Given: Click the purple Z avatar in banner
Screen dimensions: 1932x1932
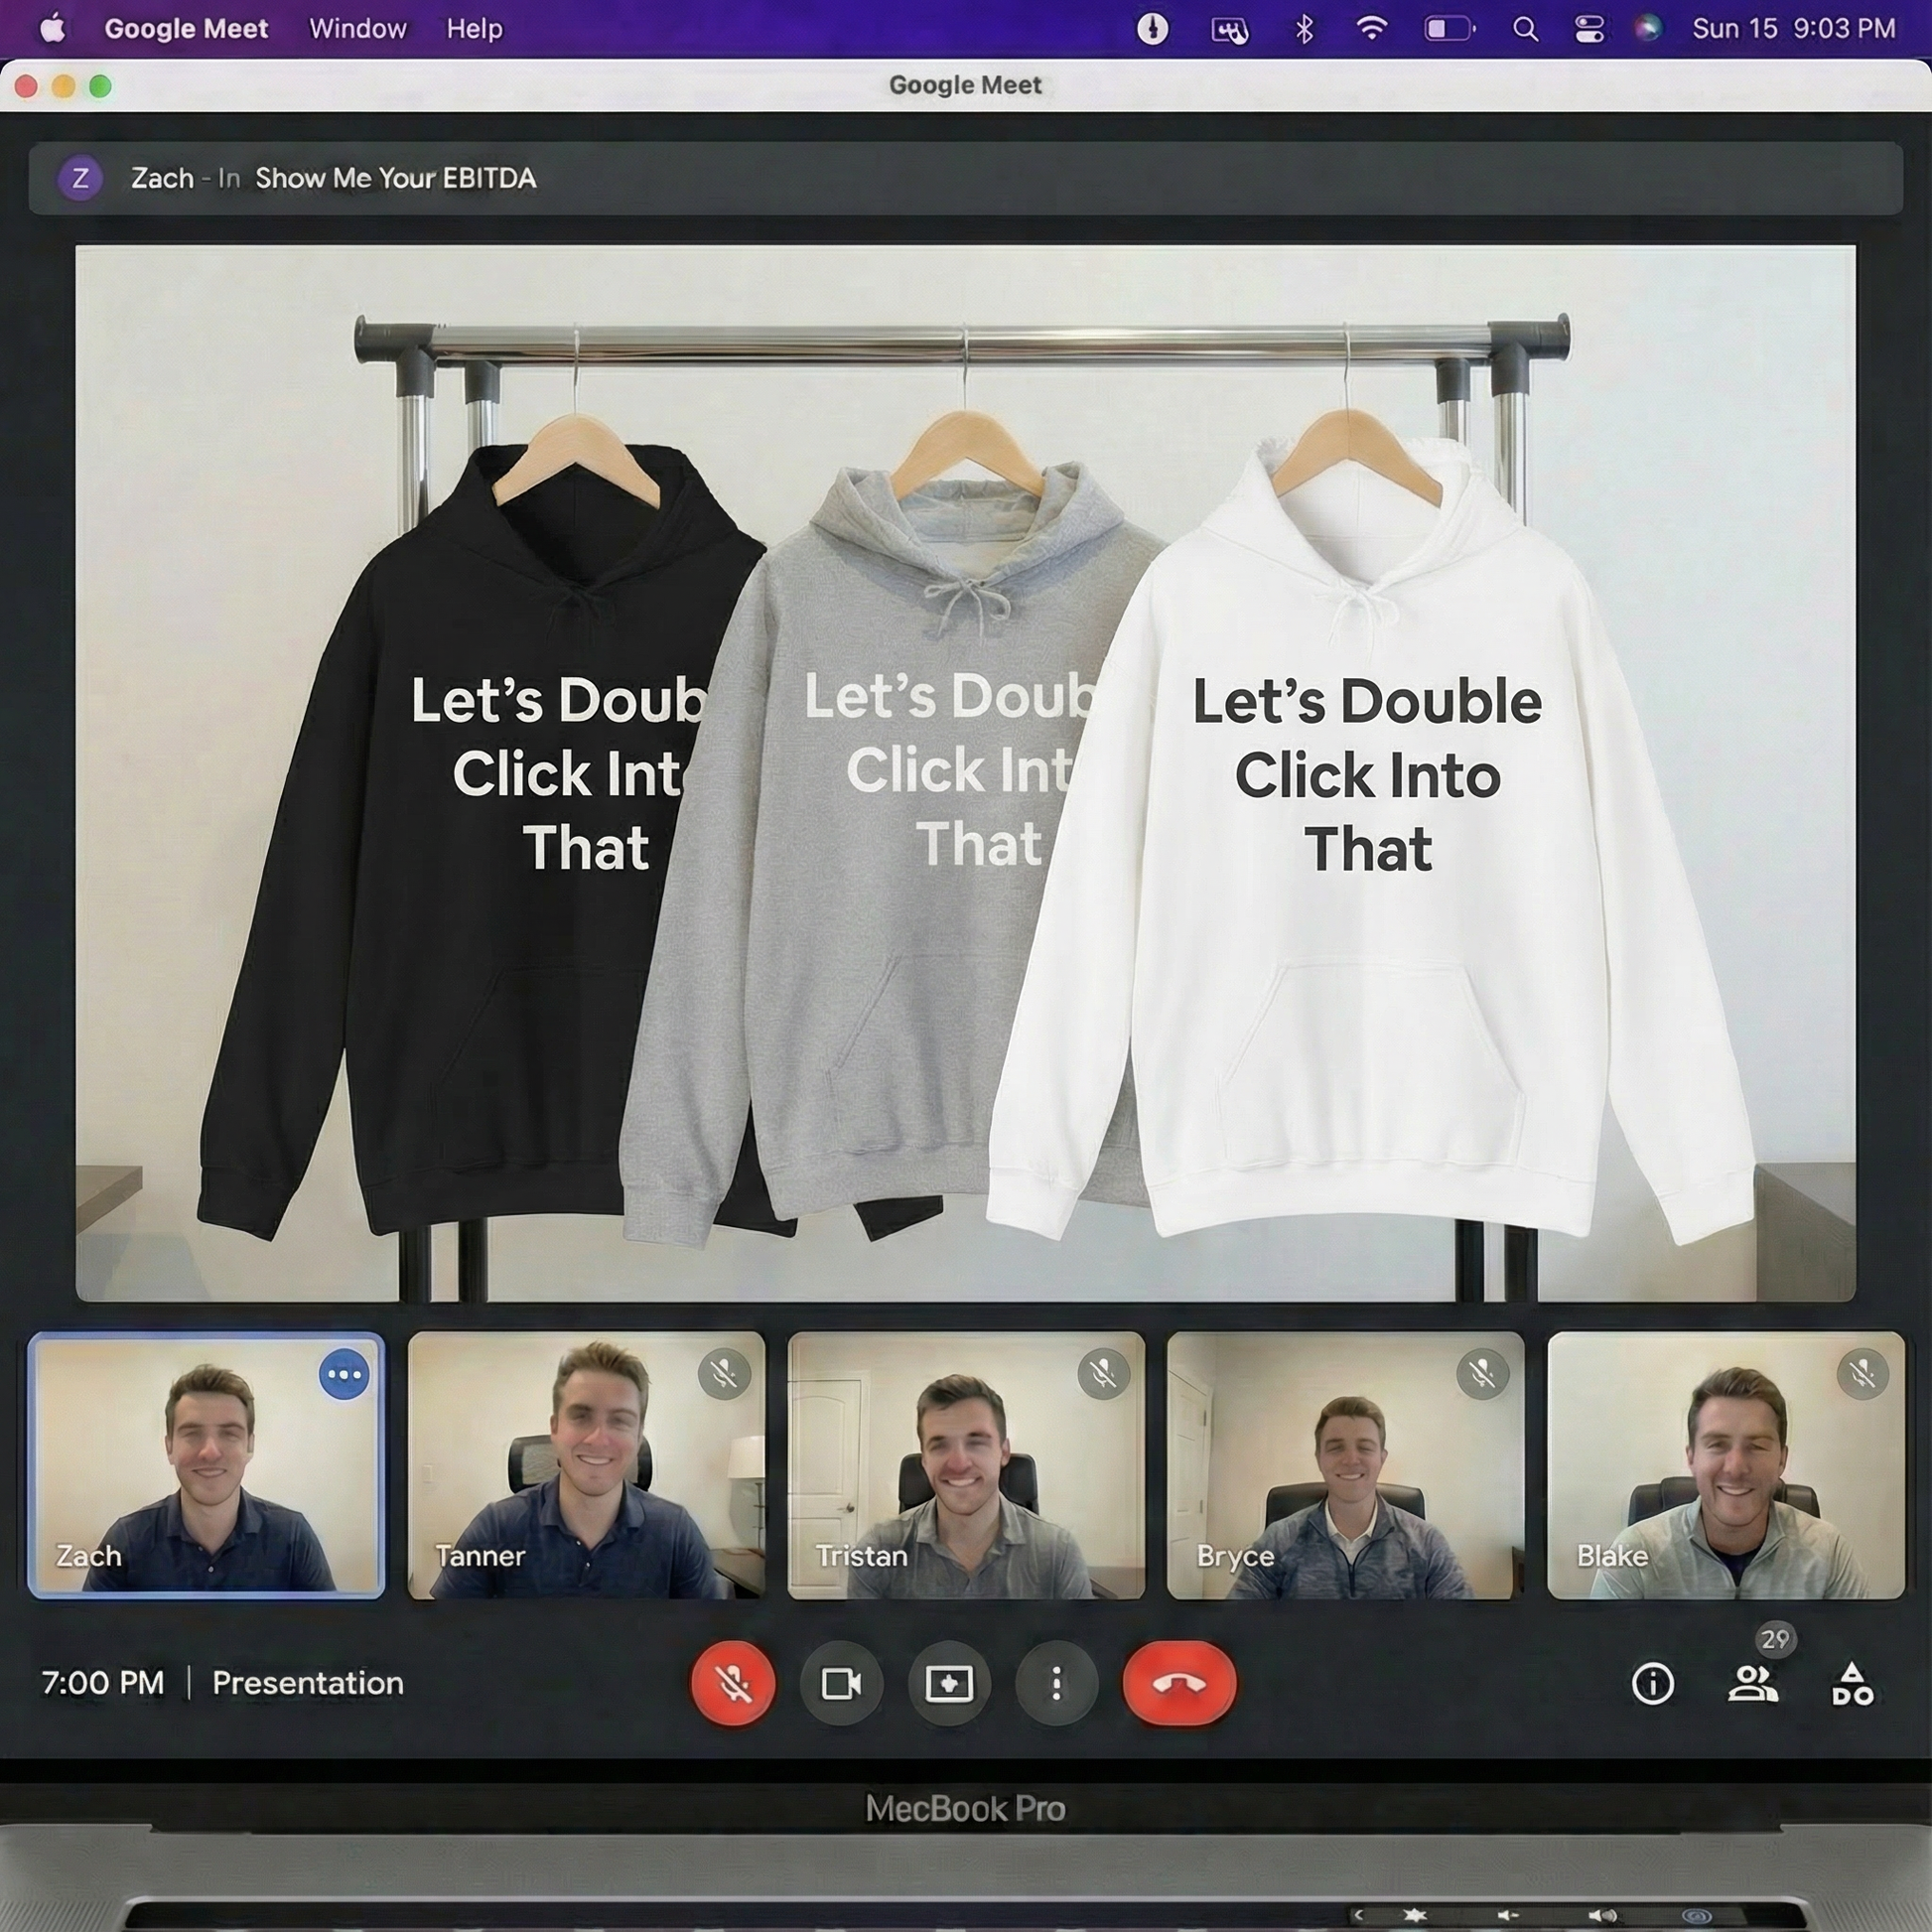Looking at the screenshot, I should coord(80,179).
